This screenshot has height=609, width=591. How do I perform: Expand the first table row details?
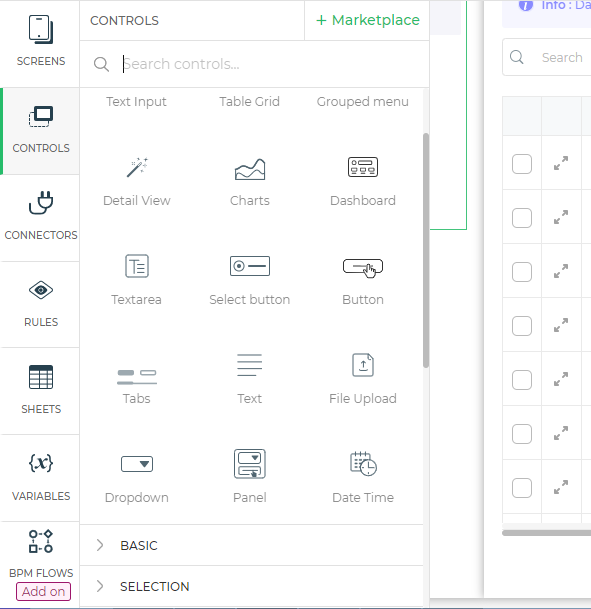point(561,163)
